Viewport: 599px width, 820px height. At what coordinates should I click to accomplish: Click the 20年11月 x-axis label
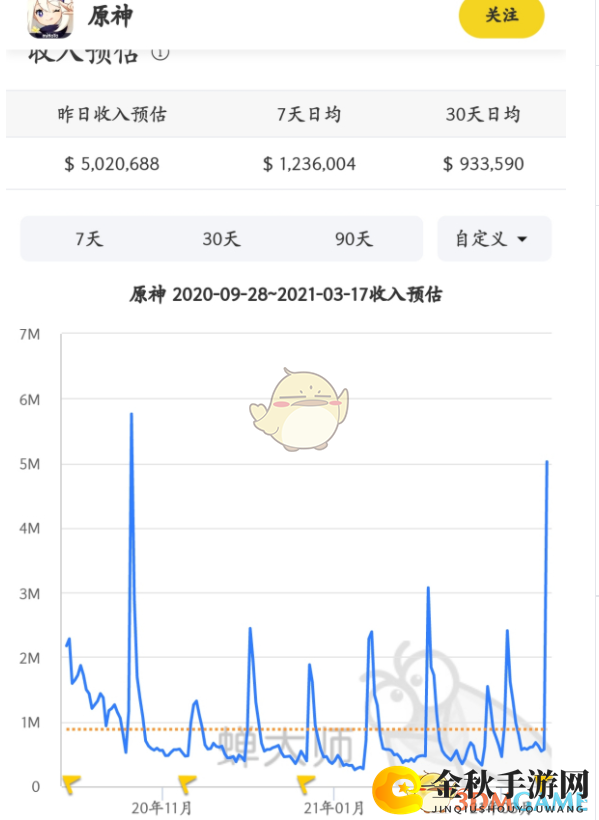click(x=162, y=808)
